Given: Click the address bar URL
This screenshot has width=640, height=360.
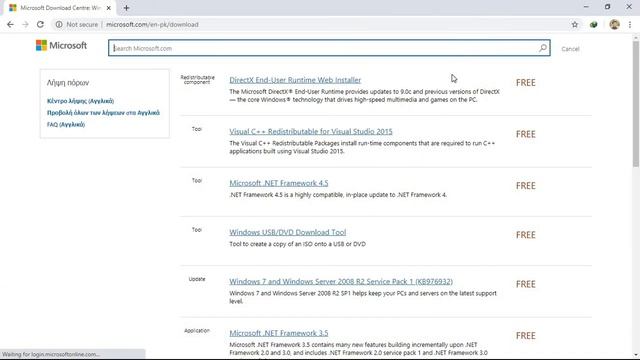Looking at the screenshot, I should pos(152,24).
